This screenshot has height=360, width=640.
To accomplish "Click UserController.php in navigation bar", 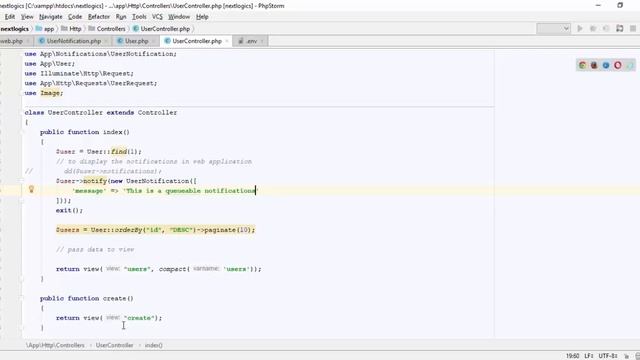I will (x=161, y=29).
